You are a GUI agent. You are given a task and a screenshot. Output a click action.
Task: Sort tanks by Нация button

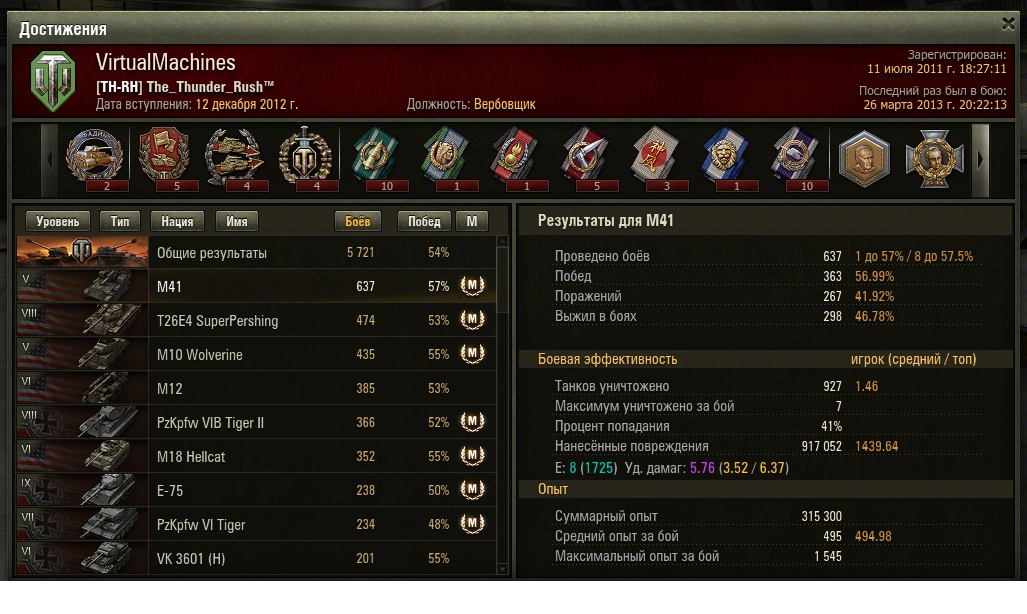coord(177,221)
